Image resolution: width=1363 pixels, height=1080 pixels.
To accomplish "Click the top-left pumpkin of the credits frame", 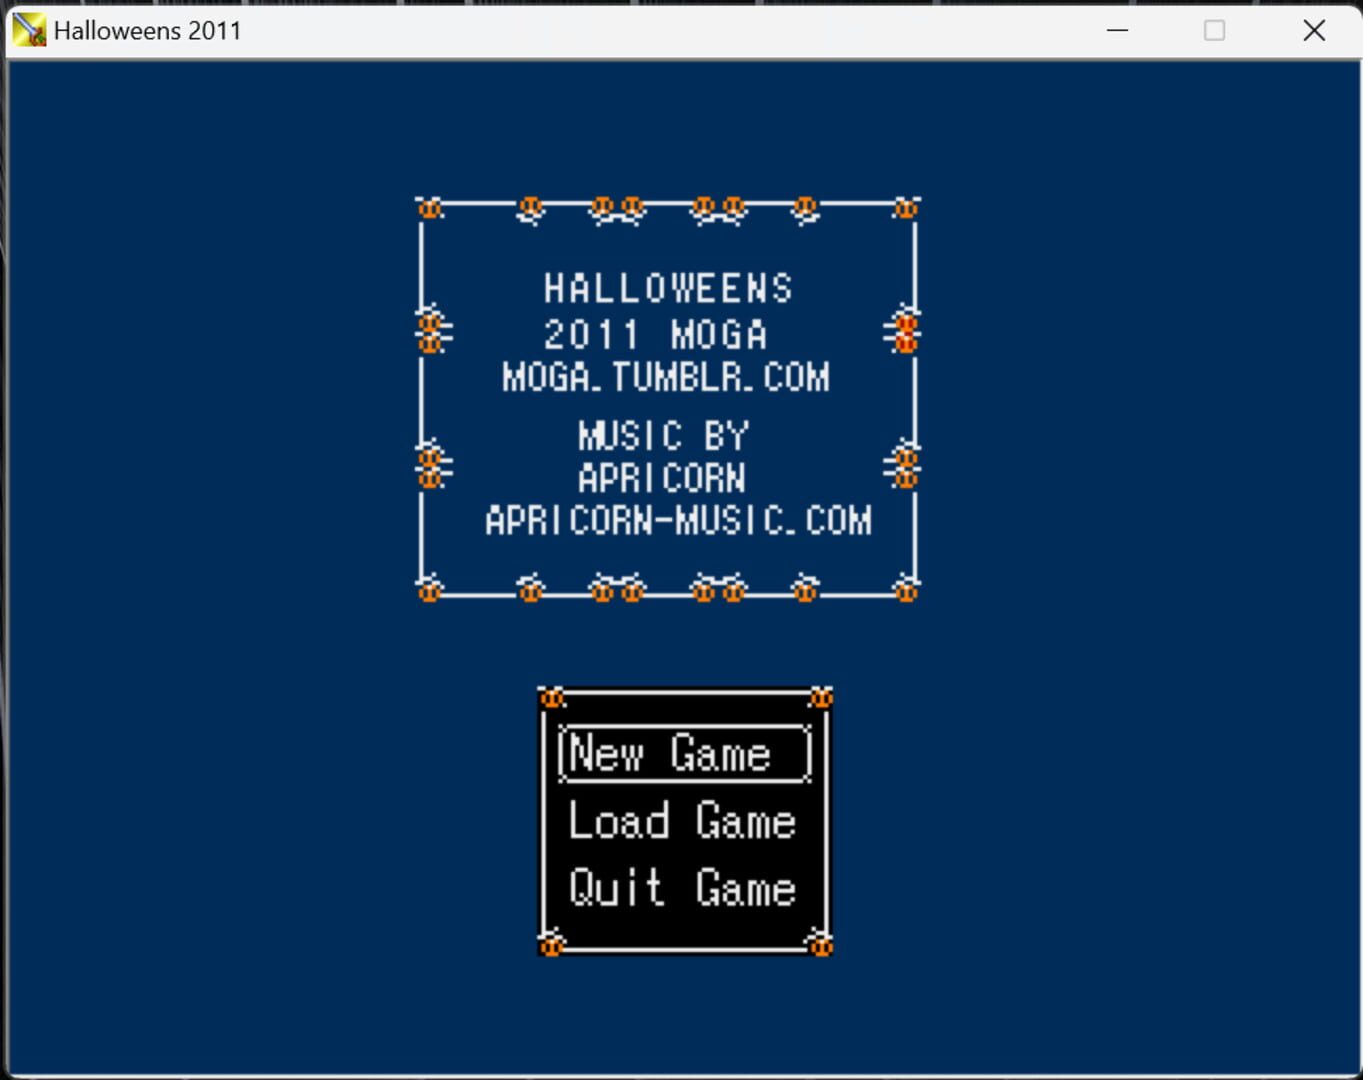I will [430, 208].
